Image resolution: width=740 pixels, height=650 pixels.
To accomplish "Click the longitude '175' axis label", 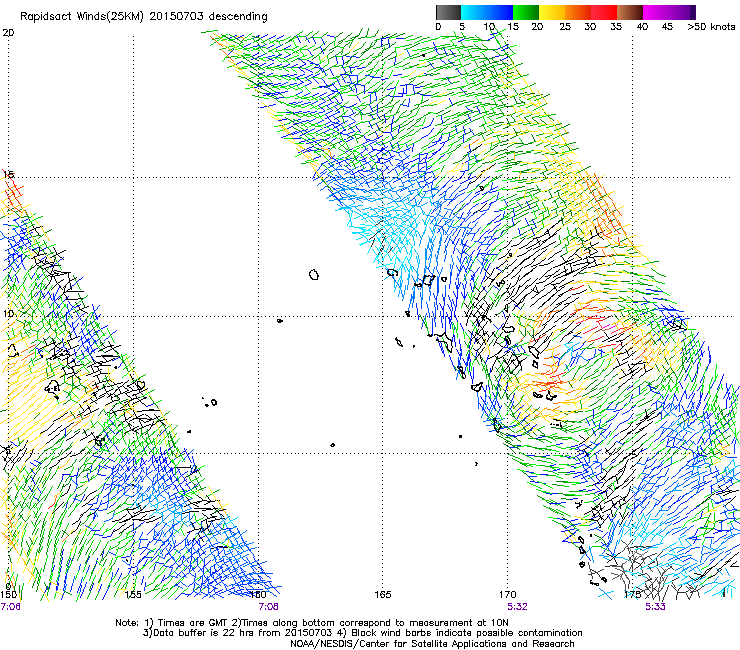I will click(632, 594).
